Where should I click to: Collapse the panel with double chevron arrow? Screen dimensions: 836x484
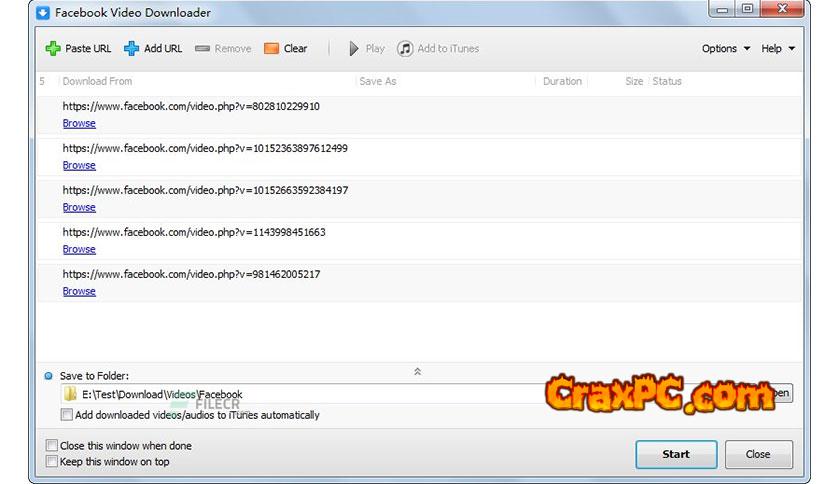(417, 371)
